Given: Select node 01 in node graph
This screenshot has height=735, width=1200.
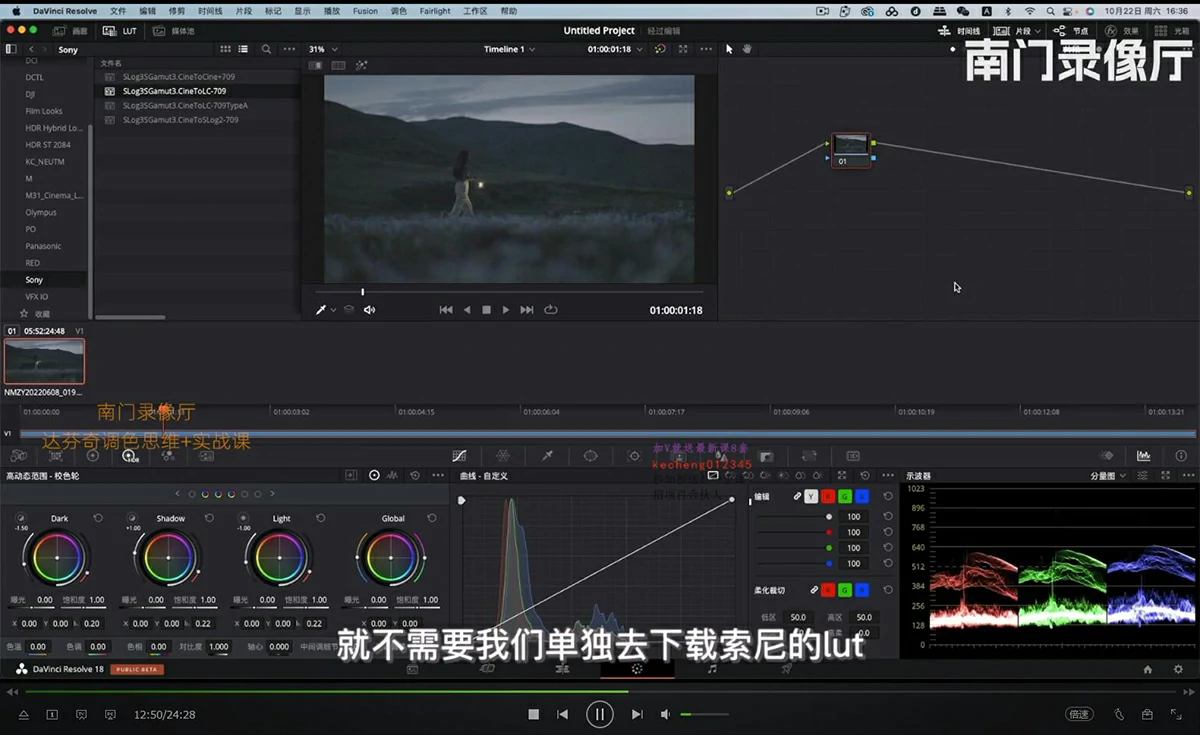Looking at the screenshot, I should [x=851, y=150].
